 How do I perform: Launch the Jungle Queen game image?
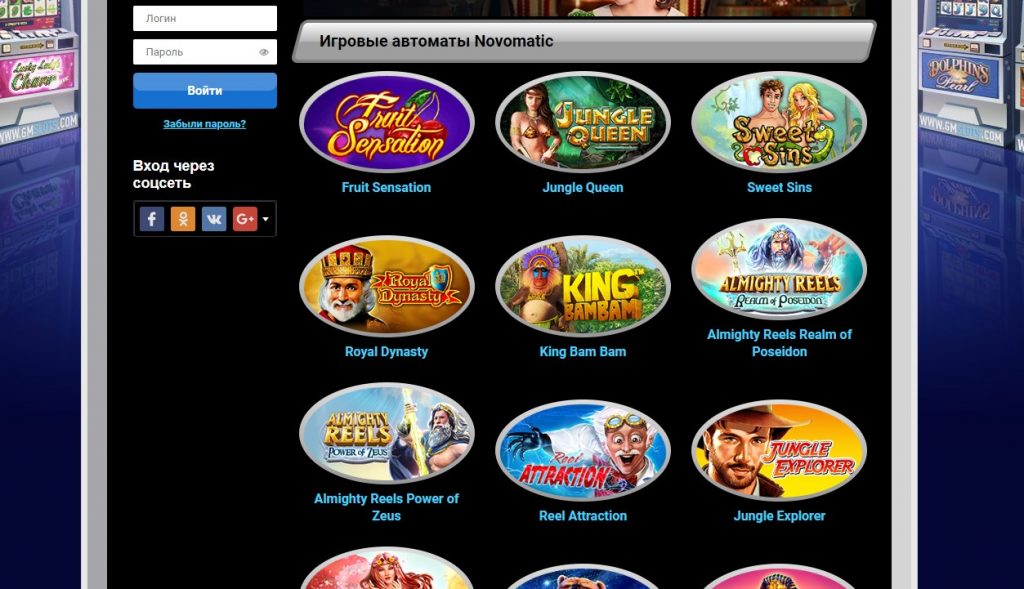tap(583, 122)
